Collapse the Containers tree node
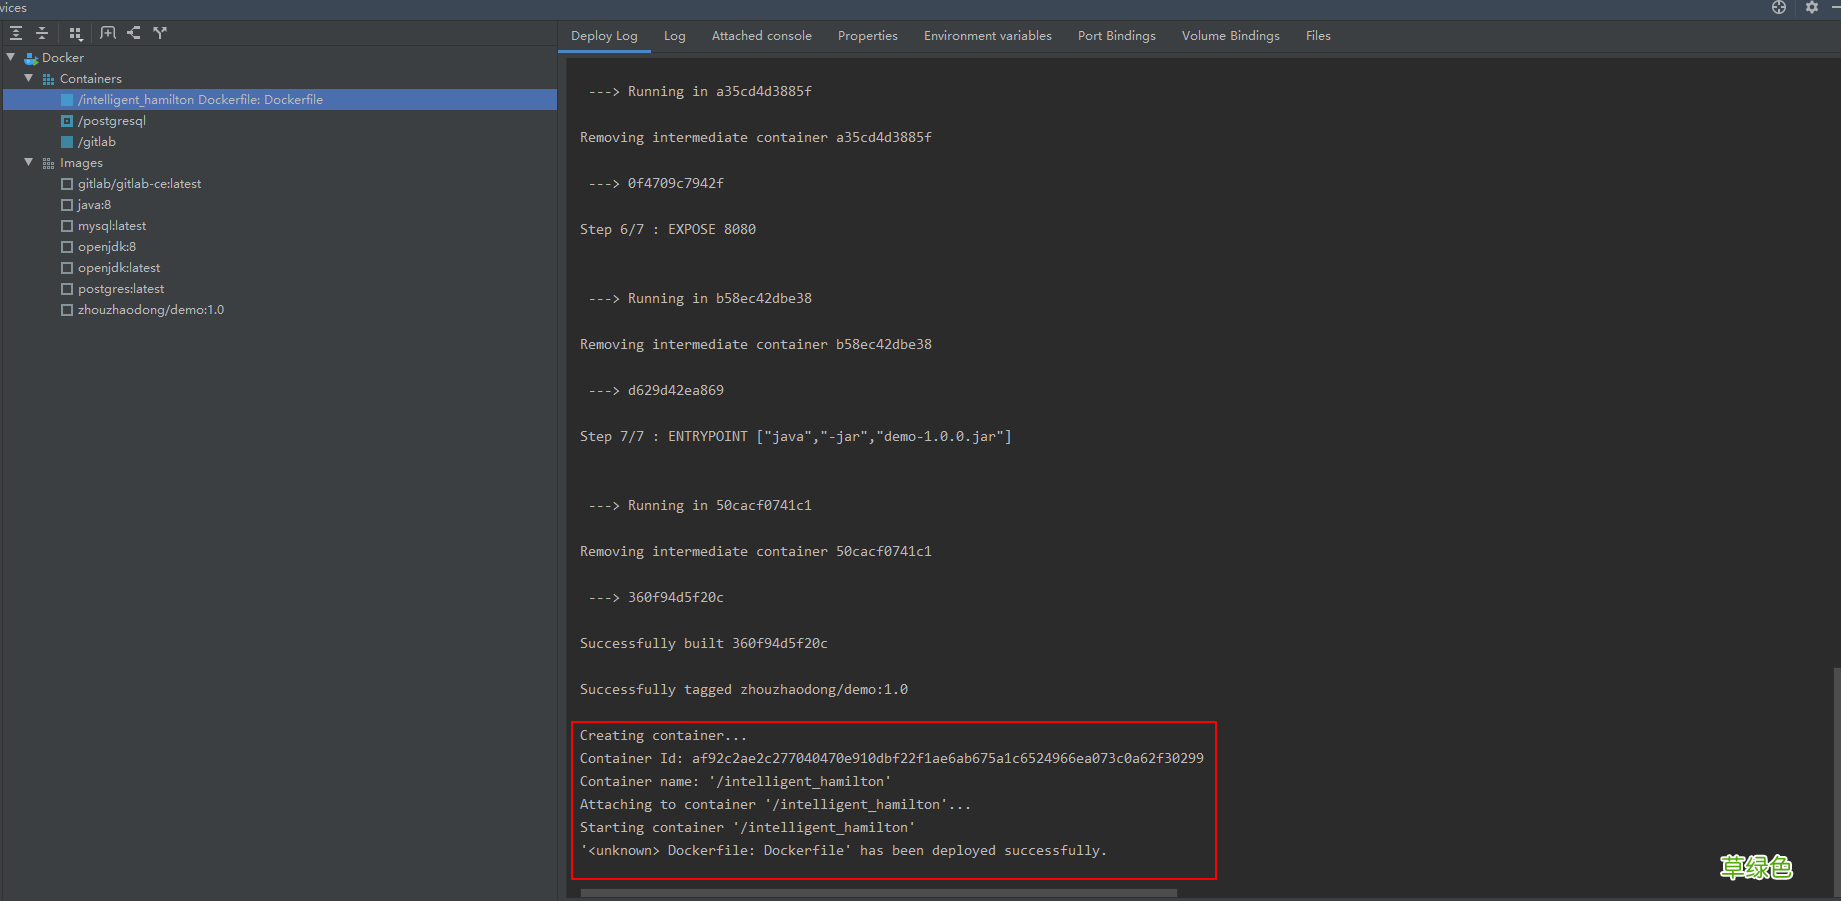Image resolution: width=1841 pixels, height=901 pixels. pyautogui.click(x=29, y=79)
